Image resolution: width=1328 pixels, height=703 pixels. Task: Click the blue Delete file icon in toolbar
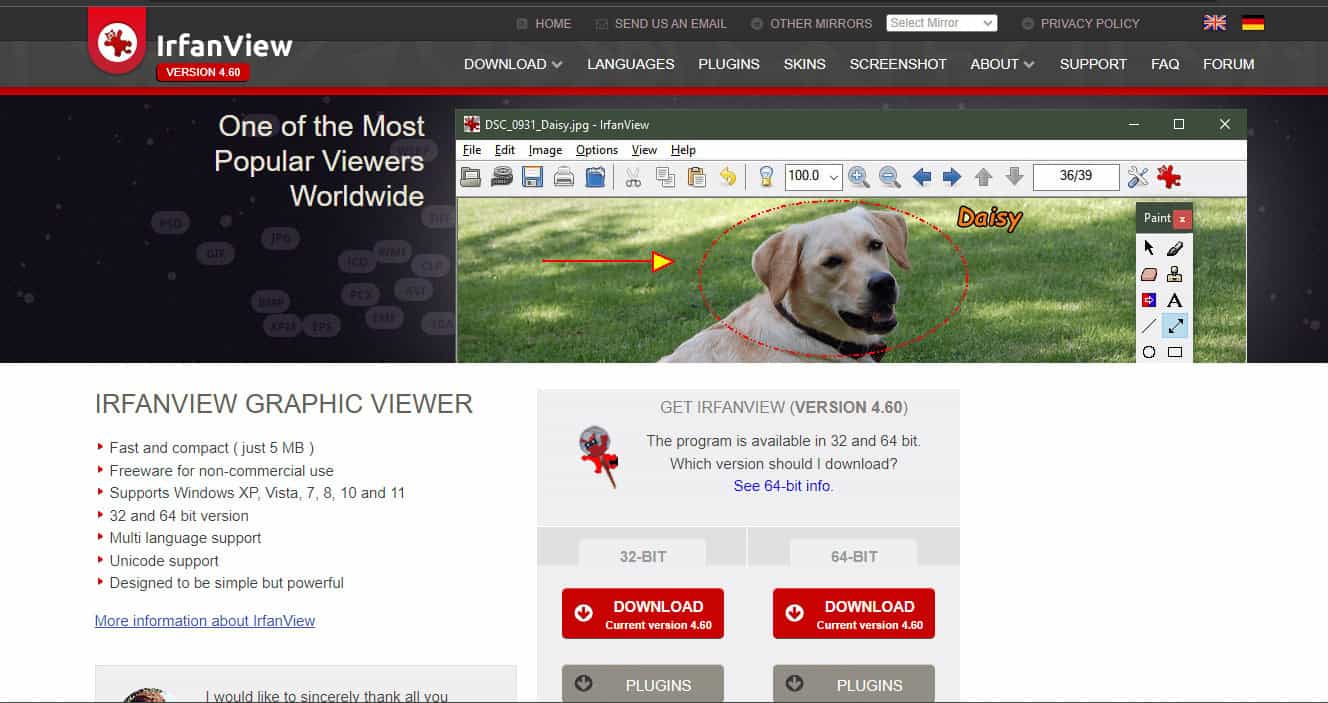[595, 177]
